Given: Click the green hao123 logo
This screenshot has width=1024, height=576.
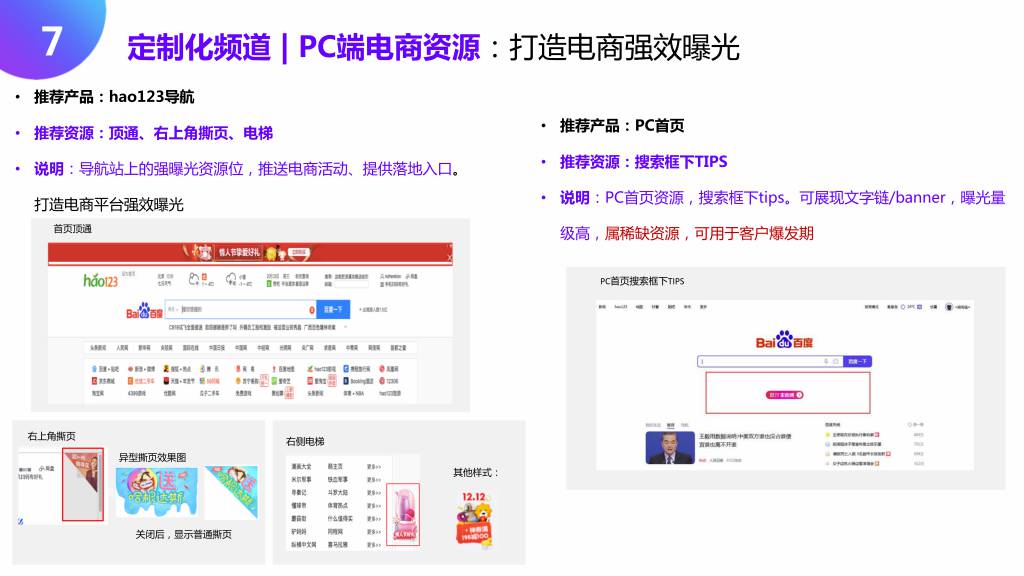Looking at the screenshot, I should 101,280.
